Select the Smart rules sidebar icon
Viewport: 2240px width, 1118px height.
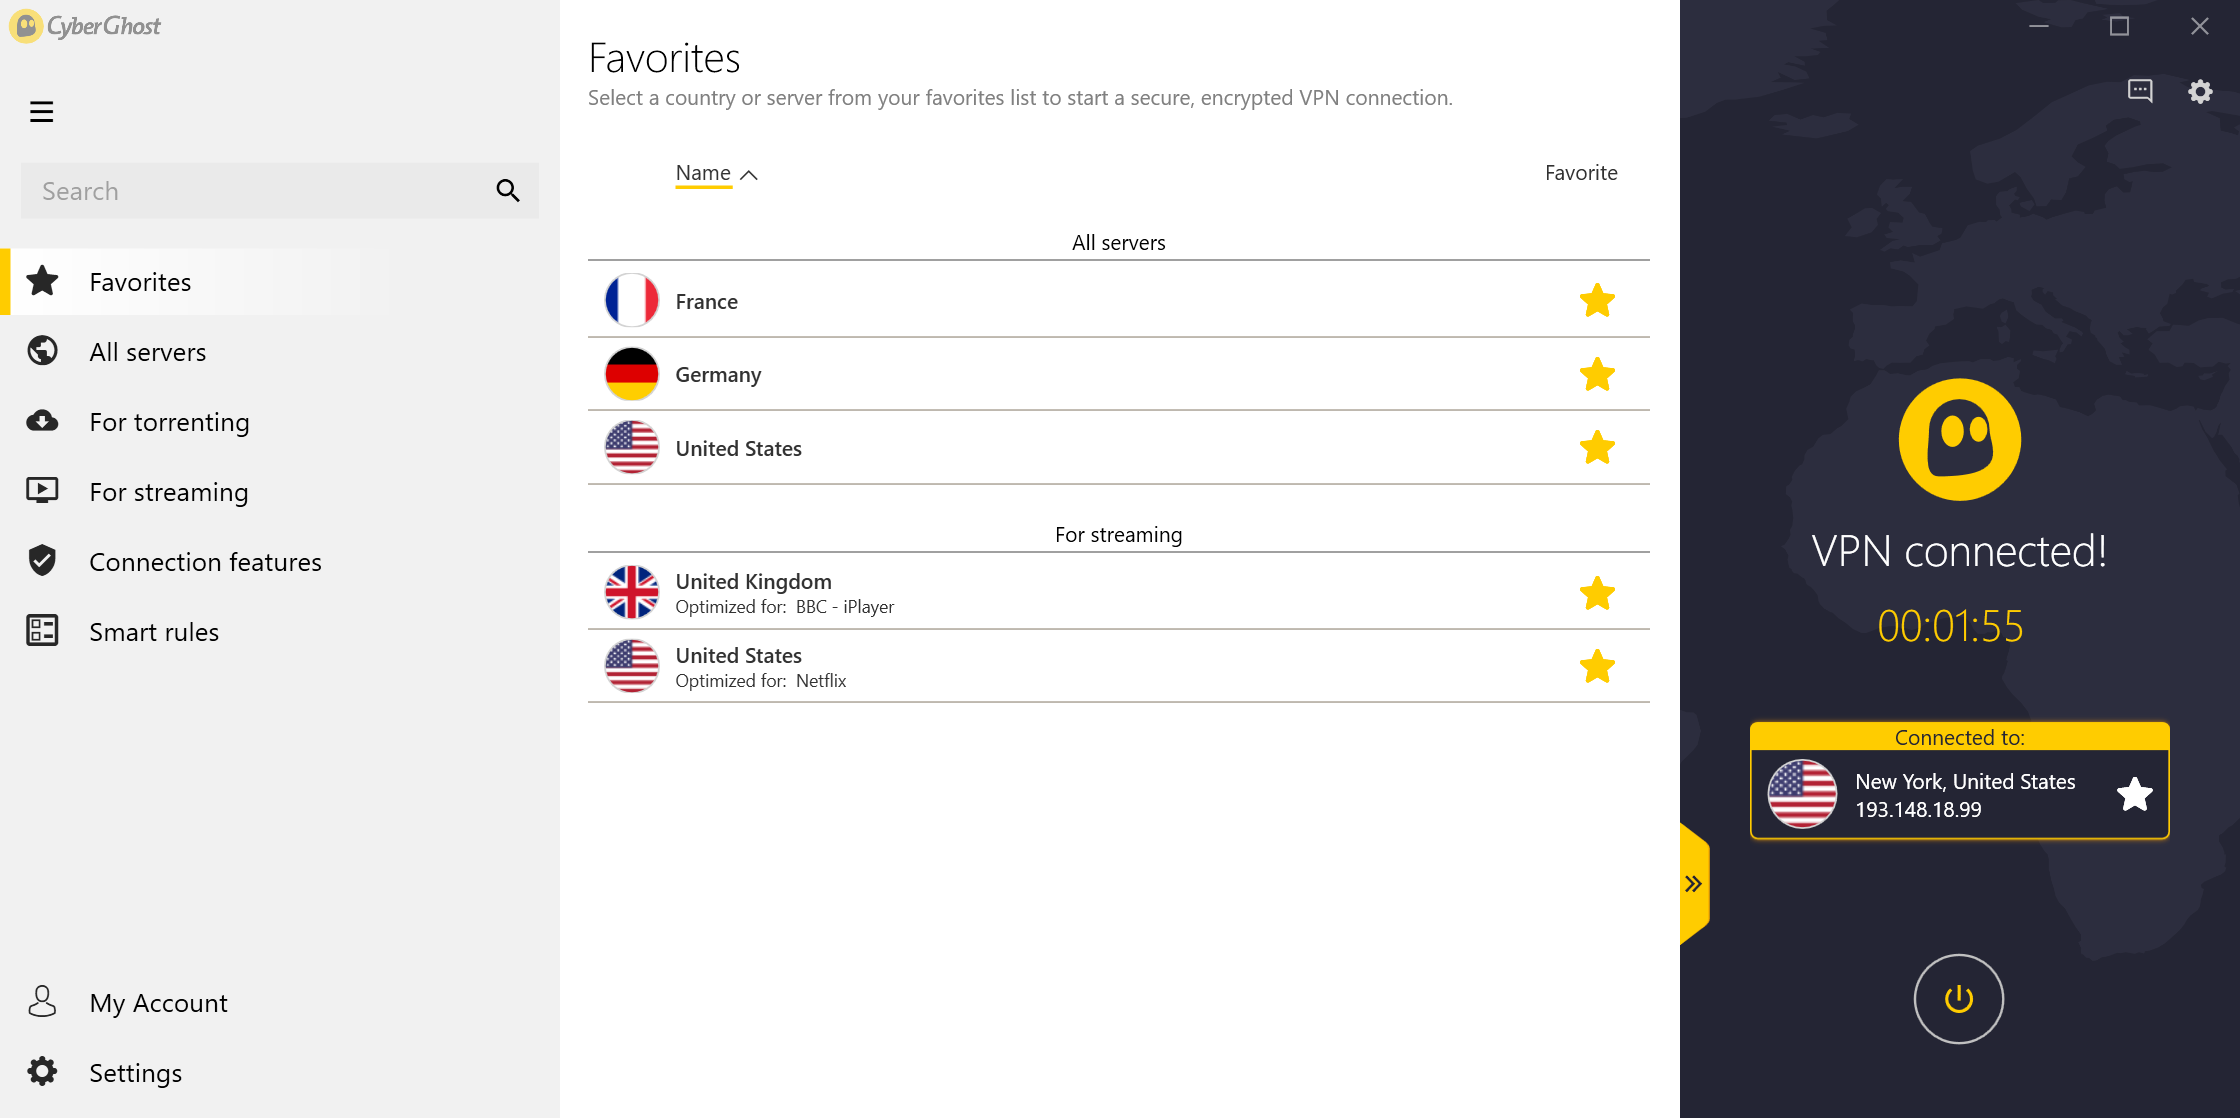coord(43,630)
